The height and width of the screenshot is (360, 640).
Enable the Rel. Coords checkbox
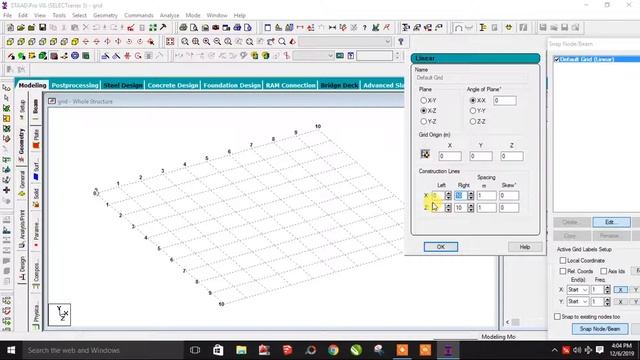pyautogui.click(x=563, y=271)
